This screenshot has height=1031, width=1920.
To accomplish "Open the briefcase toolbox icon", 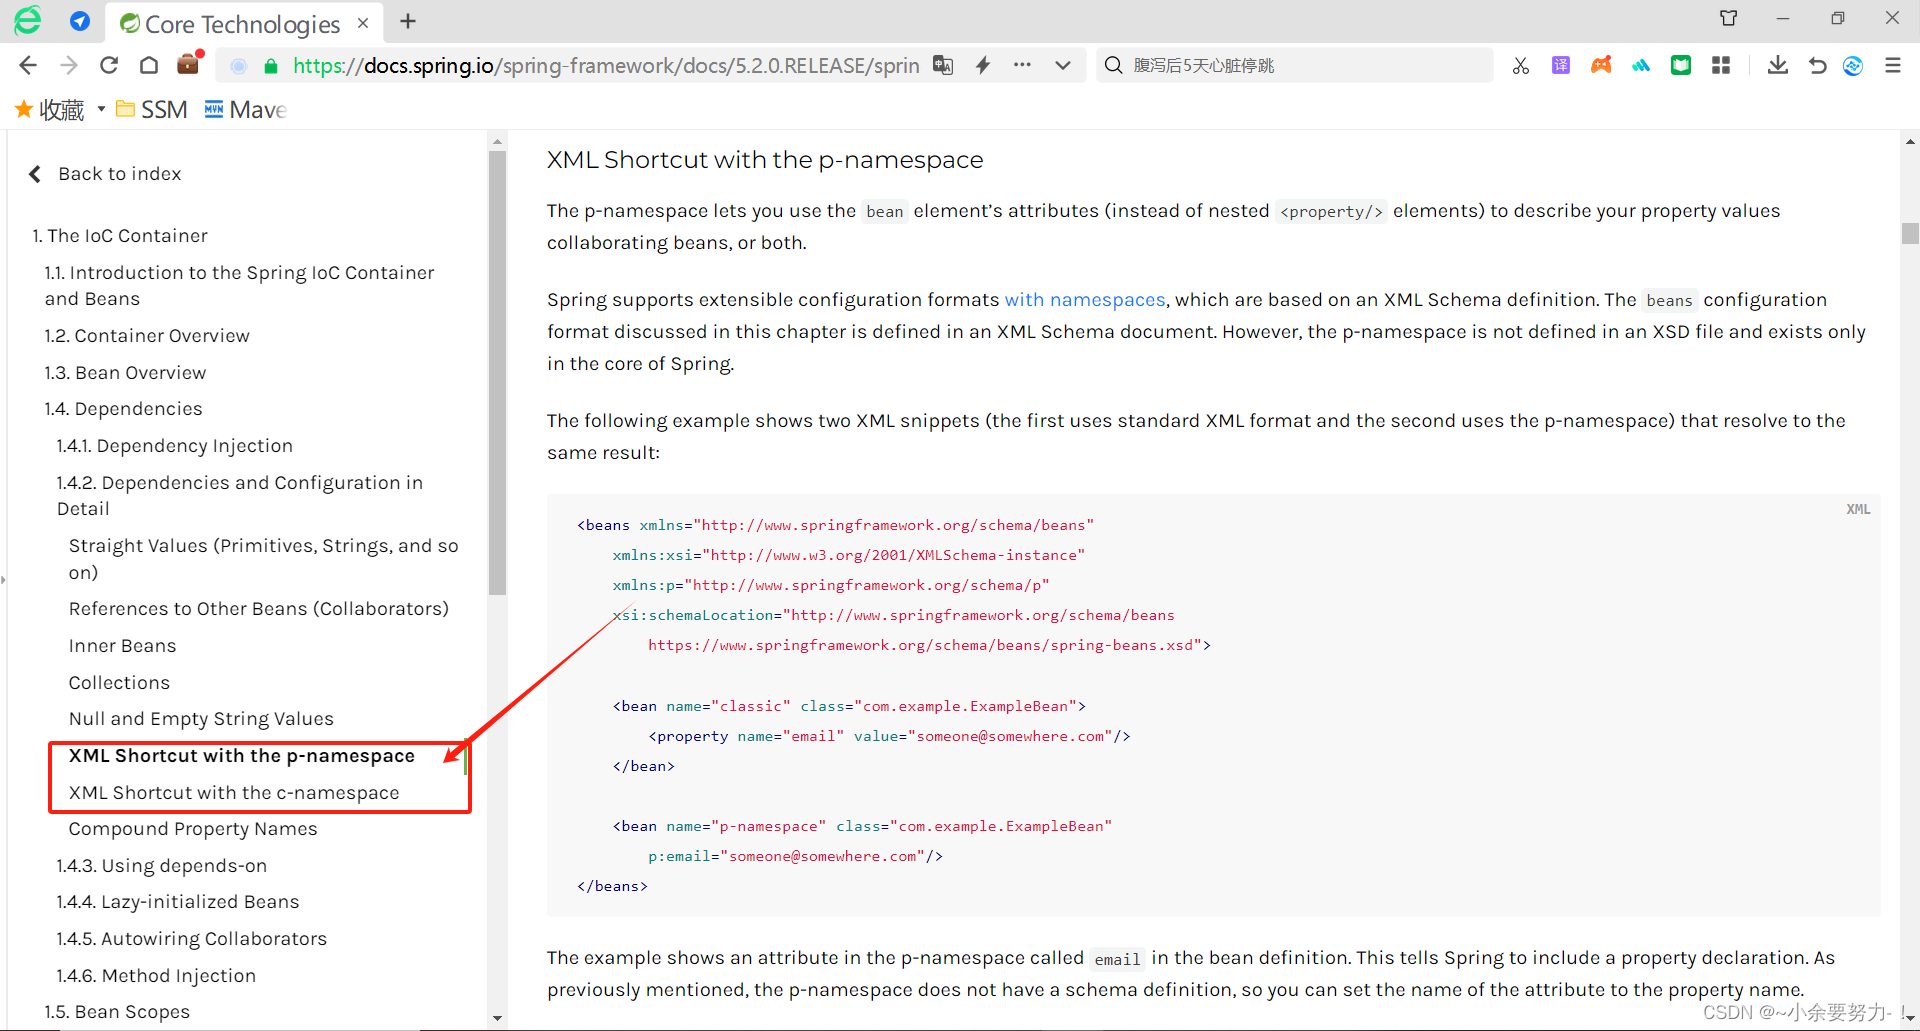I will [x=188, y=64].
